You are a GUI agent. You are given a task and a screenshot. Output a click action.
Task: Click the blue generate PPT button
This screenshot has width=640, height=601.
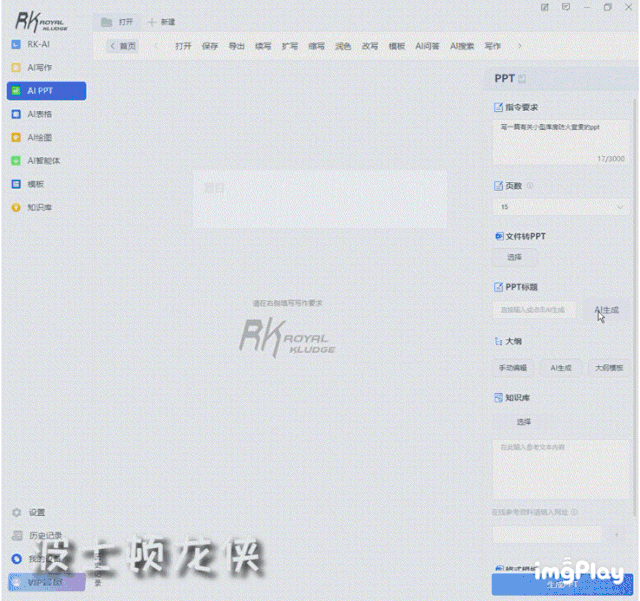[562, 585]
